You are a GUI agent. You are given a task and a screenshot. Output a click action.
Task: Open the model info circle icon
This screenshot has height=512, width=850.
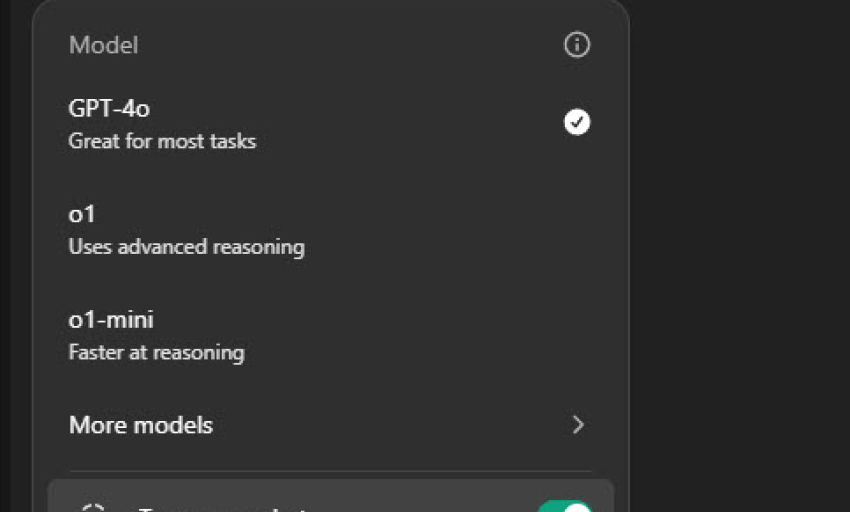tap(577, 44)
